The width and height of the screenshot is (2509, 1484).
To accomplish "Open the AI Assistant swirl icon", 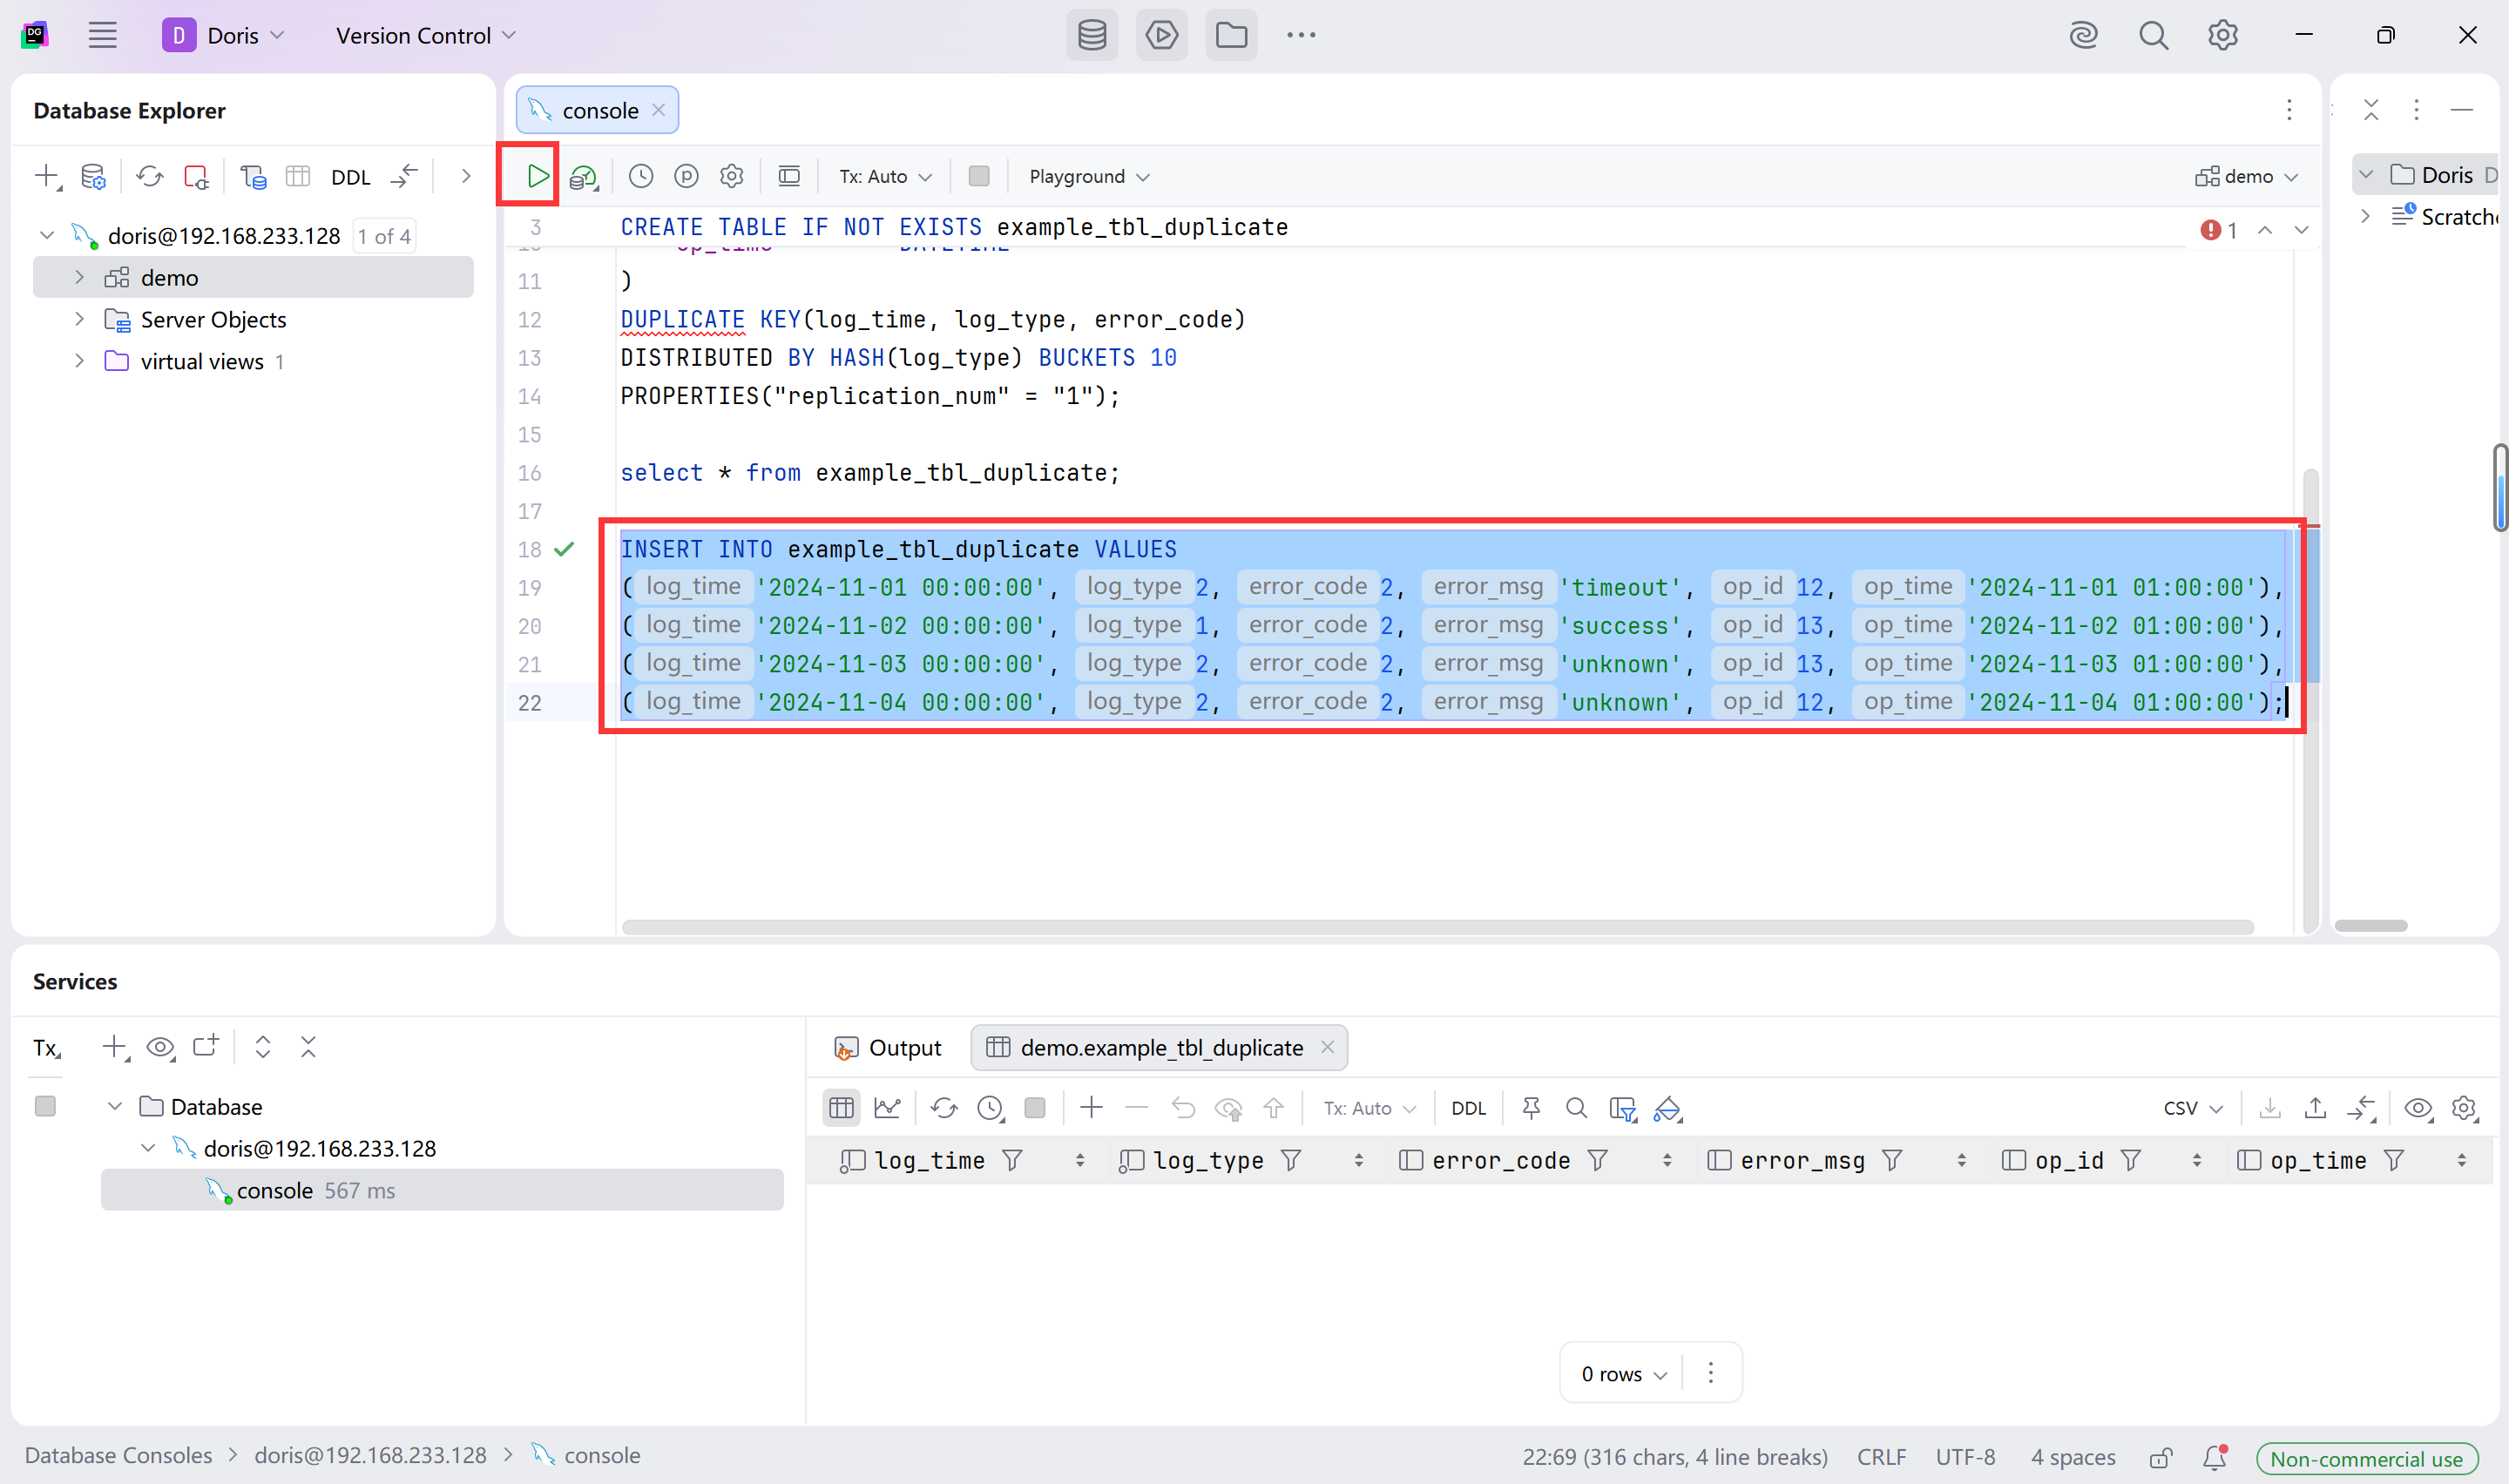I will 2083,35.
